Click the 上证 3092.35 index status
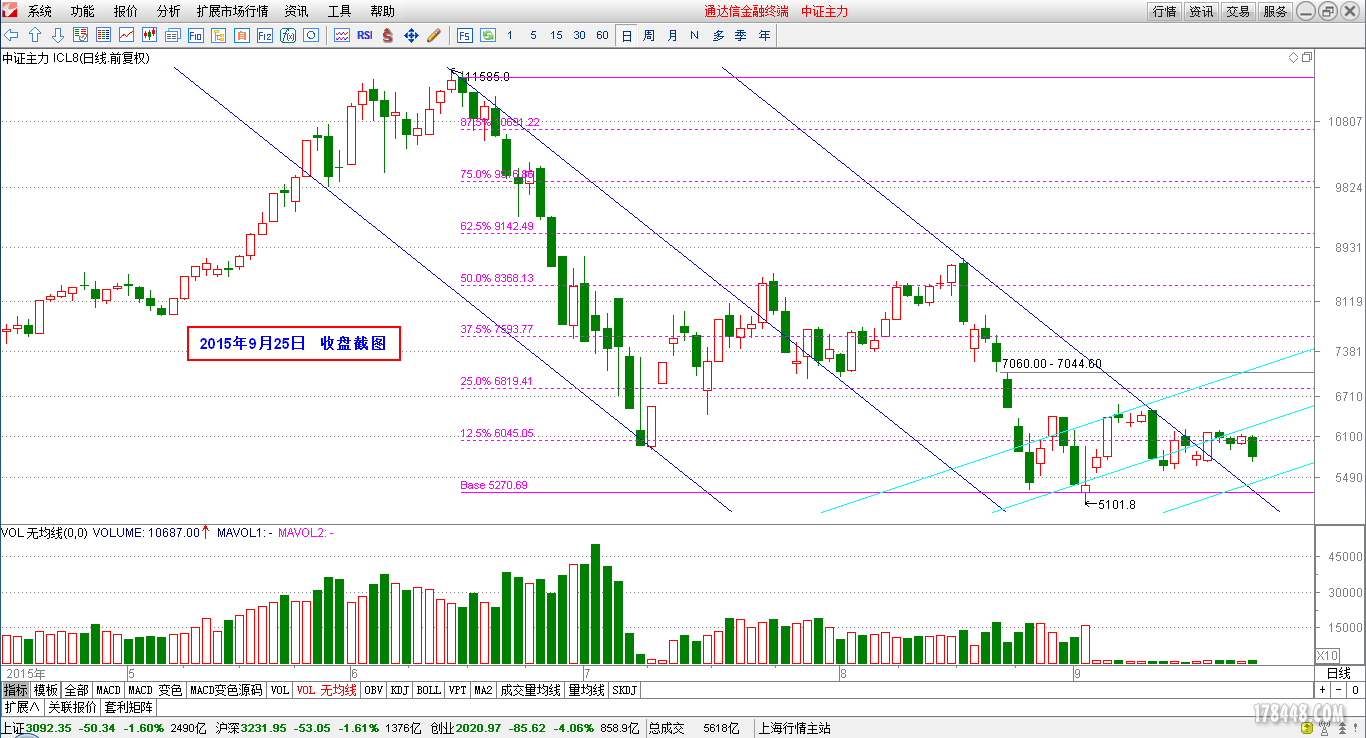Image resolution: width=1366 pixels, height=738 pixels. point(34,728)
